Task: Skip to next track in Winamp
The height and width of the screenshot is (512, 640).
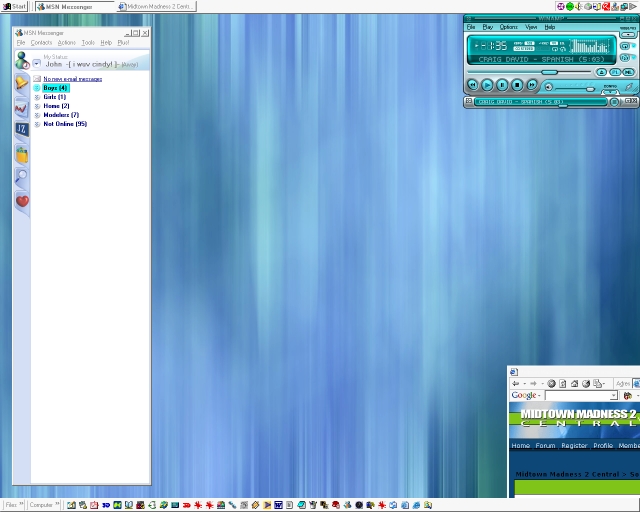Action: click(532, 86)
